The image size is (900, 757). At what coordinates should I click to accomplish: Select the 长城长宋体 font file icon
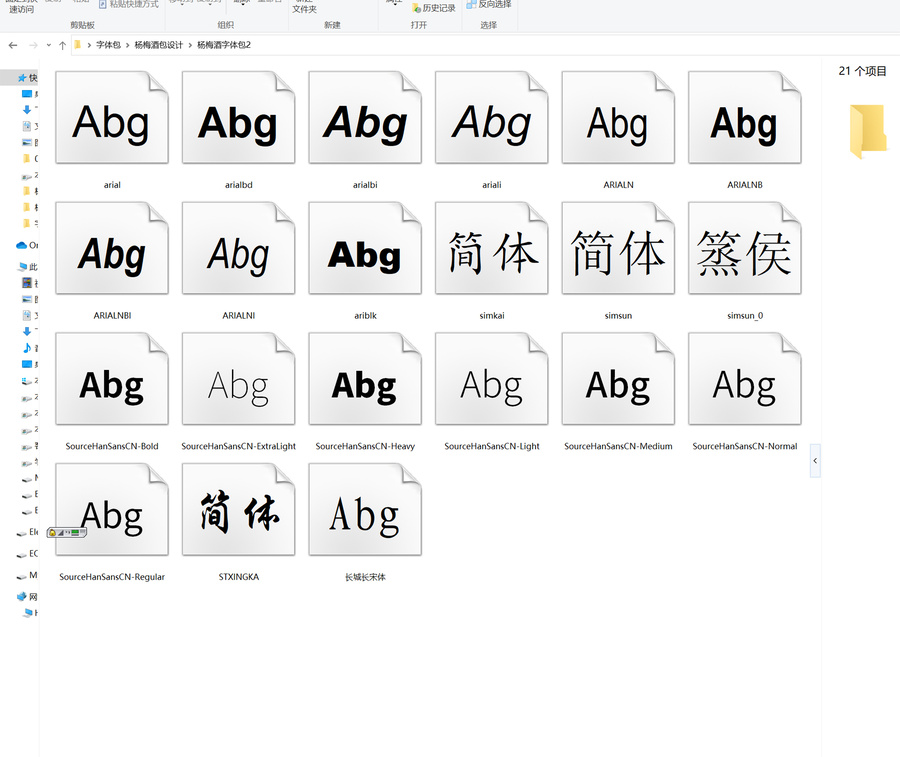click(365, 510)
